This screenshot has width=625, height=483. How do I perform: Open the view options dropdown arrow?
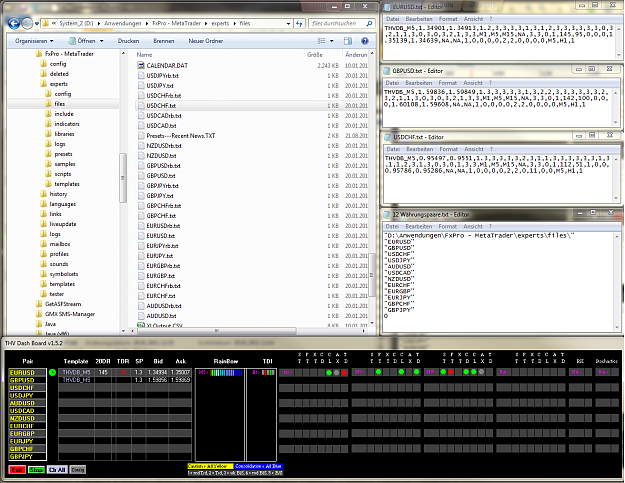click(332, 41)
